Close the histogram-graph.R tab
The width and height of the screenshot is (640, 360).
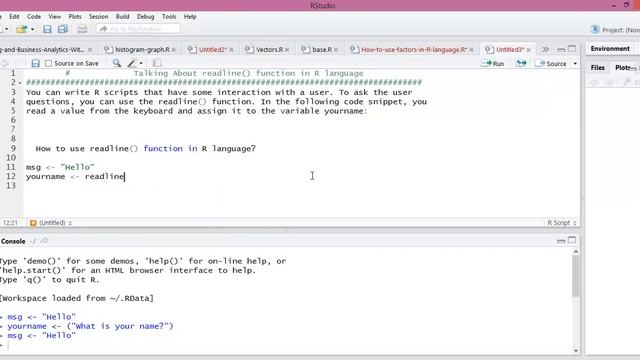point(173,50)
